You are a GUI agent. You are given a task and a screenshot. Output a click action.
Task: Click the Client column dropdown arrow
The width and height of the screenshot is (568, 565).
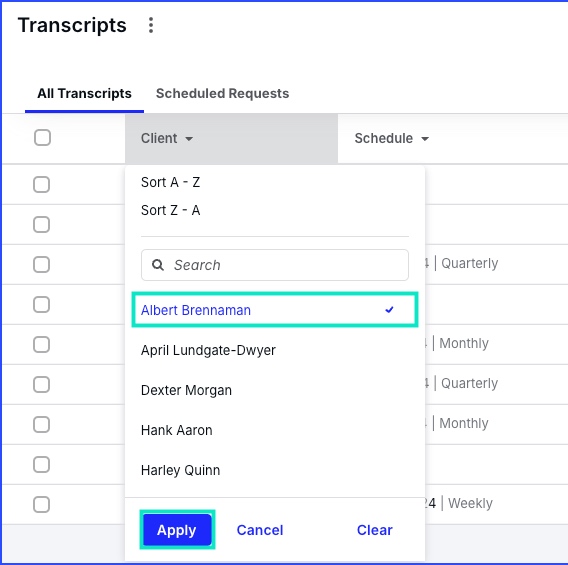189,138
